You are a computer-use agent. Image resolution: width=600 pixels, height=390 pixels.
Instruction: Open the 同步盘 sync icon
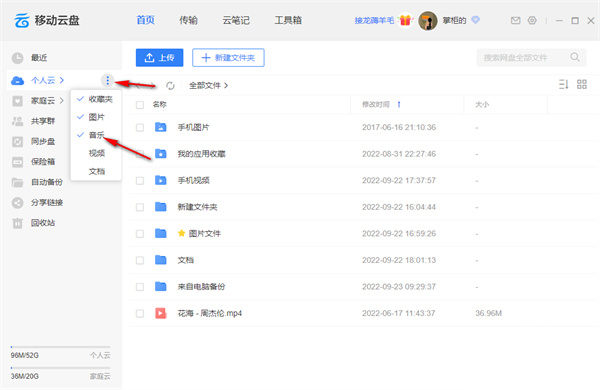click(x=17, y=142)
